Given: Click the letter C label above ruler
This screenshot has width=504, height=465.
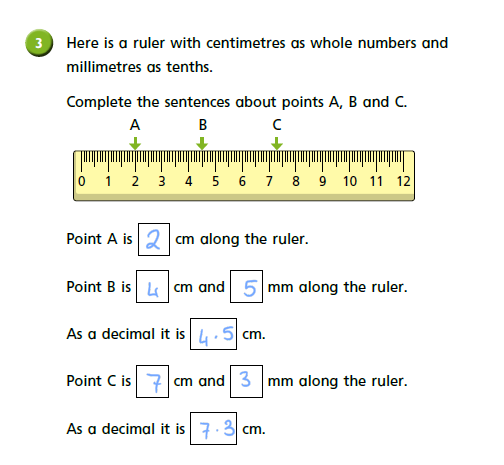Looking at the screenshot, I should tap(277, 125).
